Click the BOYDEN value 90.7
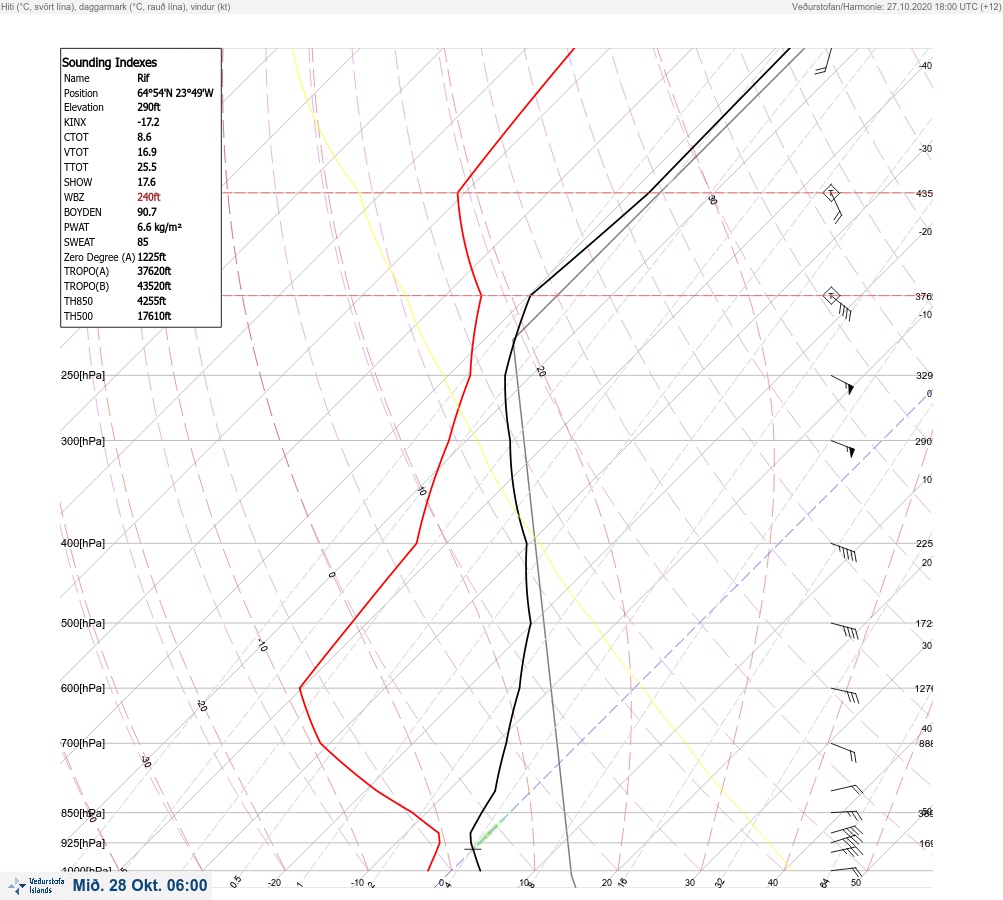Image resolution: width=1003 pixels, height=900 pixels. (x=146, y=212)
